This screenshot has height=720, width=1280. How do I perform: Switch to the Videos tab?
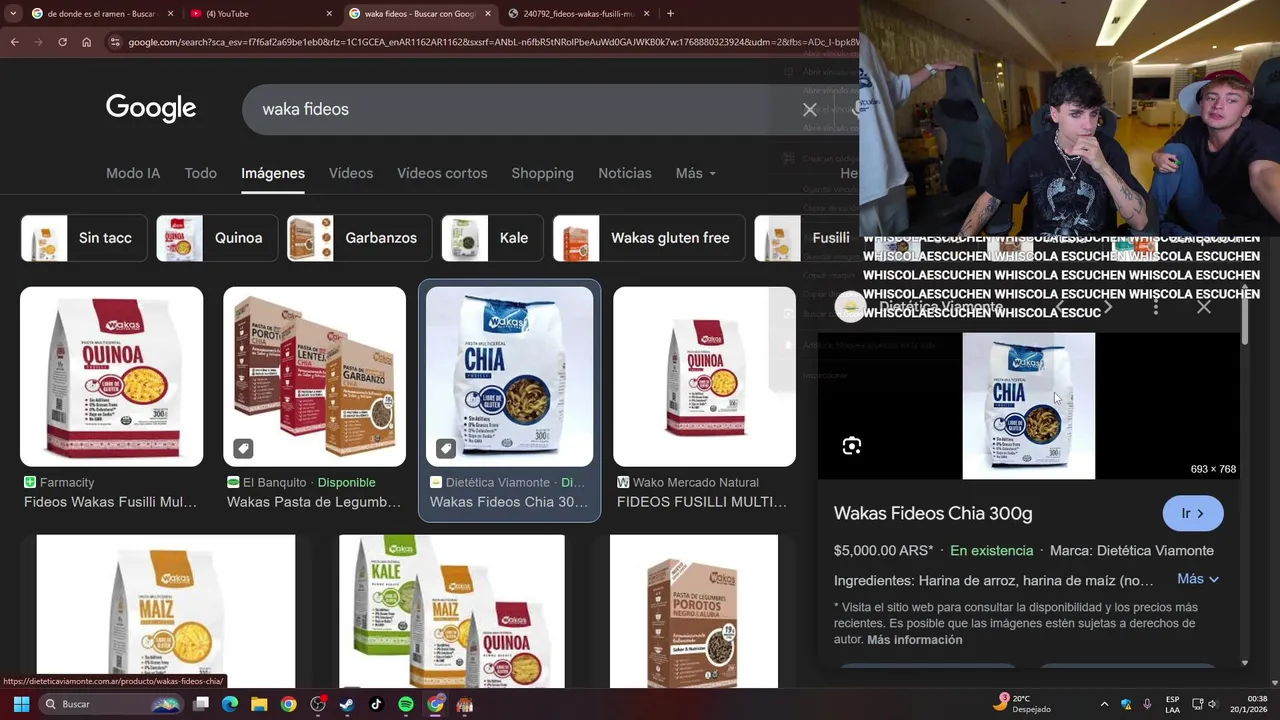point(351,173)
